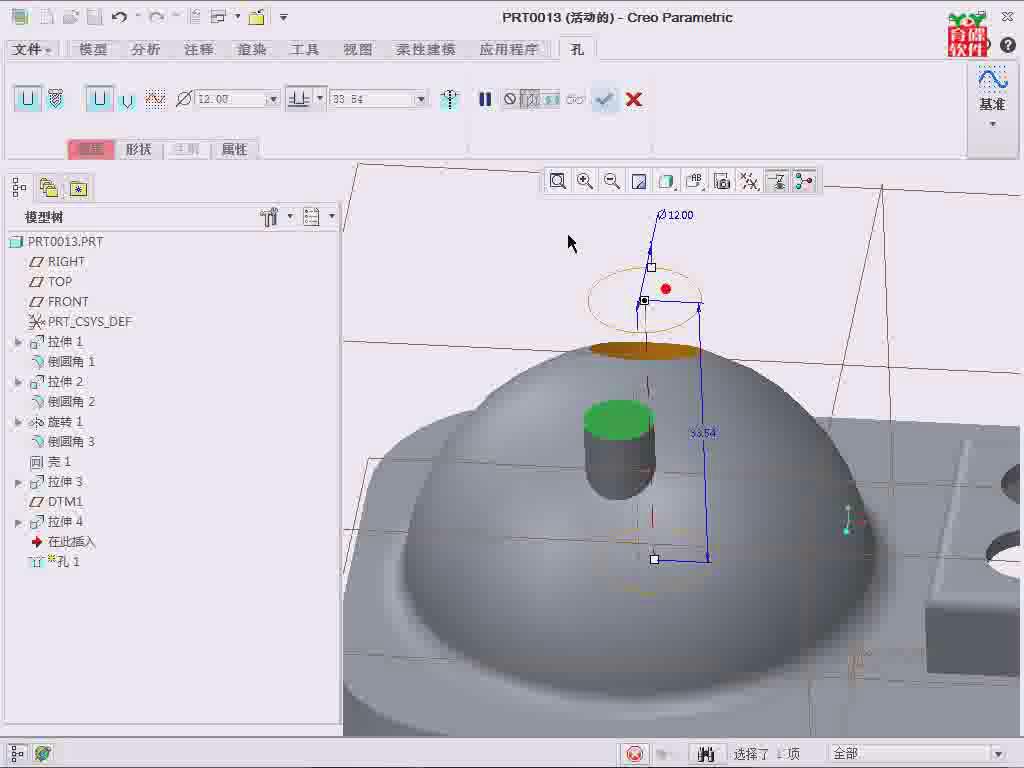Viewport: 1024px width, 768px height.
Task: Click the view manager camera icon
Action: pos(722,181)
